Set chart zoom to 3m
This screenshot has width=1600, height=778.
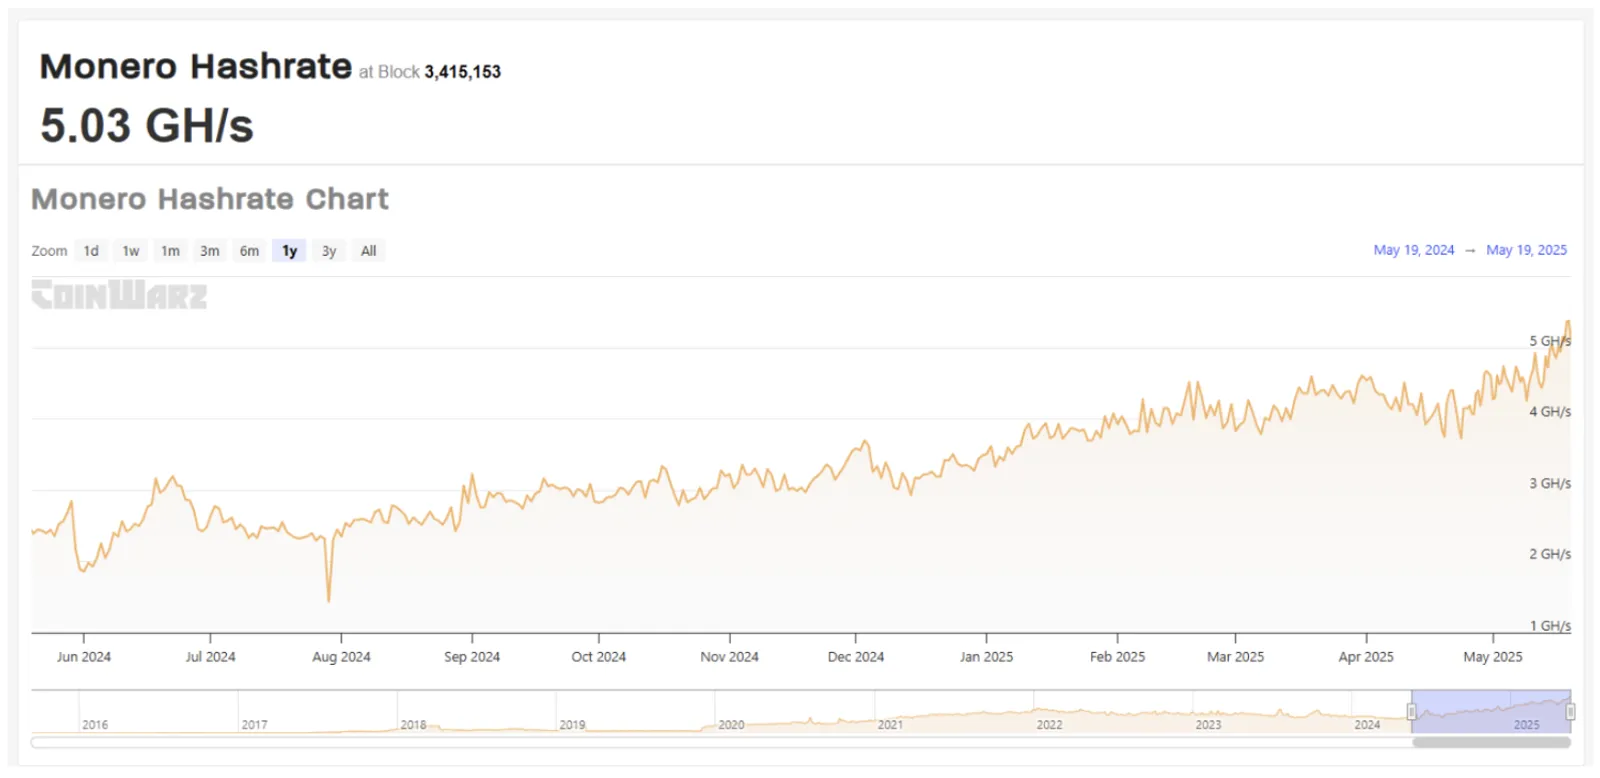click(210, 251)
